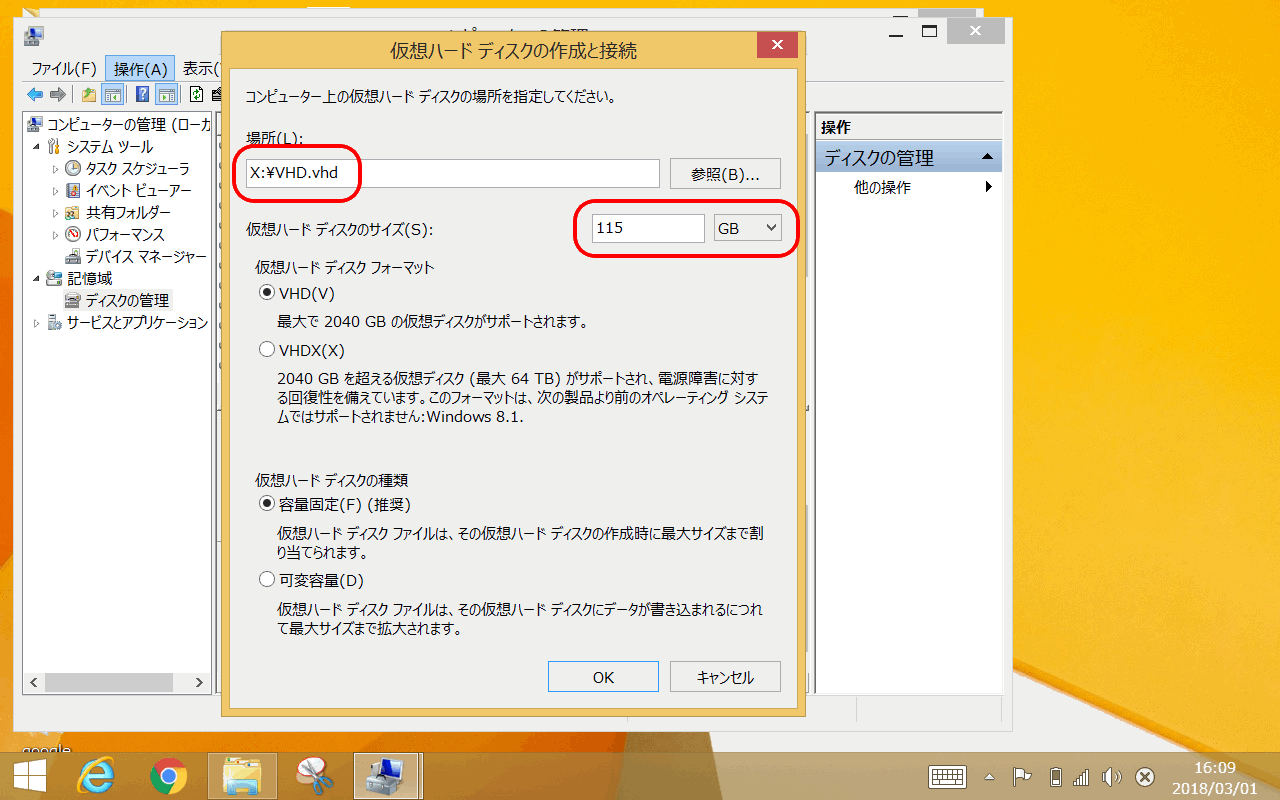Screen dimensions: 1280x800
Task: Click the volume speaker tray icon
Action: click(1111, 777)
